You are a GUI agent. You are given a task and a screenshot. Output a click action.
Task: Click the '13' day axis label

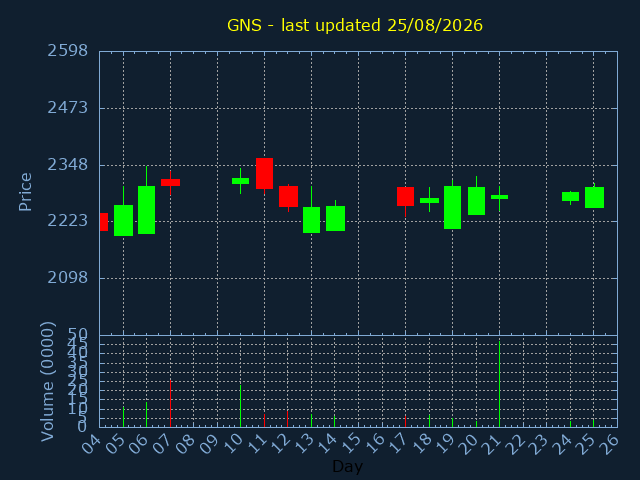click(303, 444)
